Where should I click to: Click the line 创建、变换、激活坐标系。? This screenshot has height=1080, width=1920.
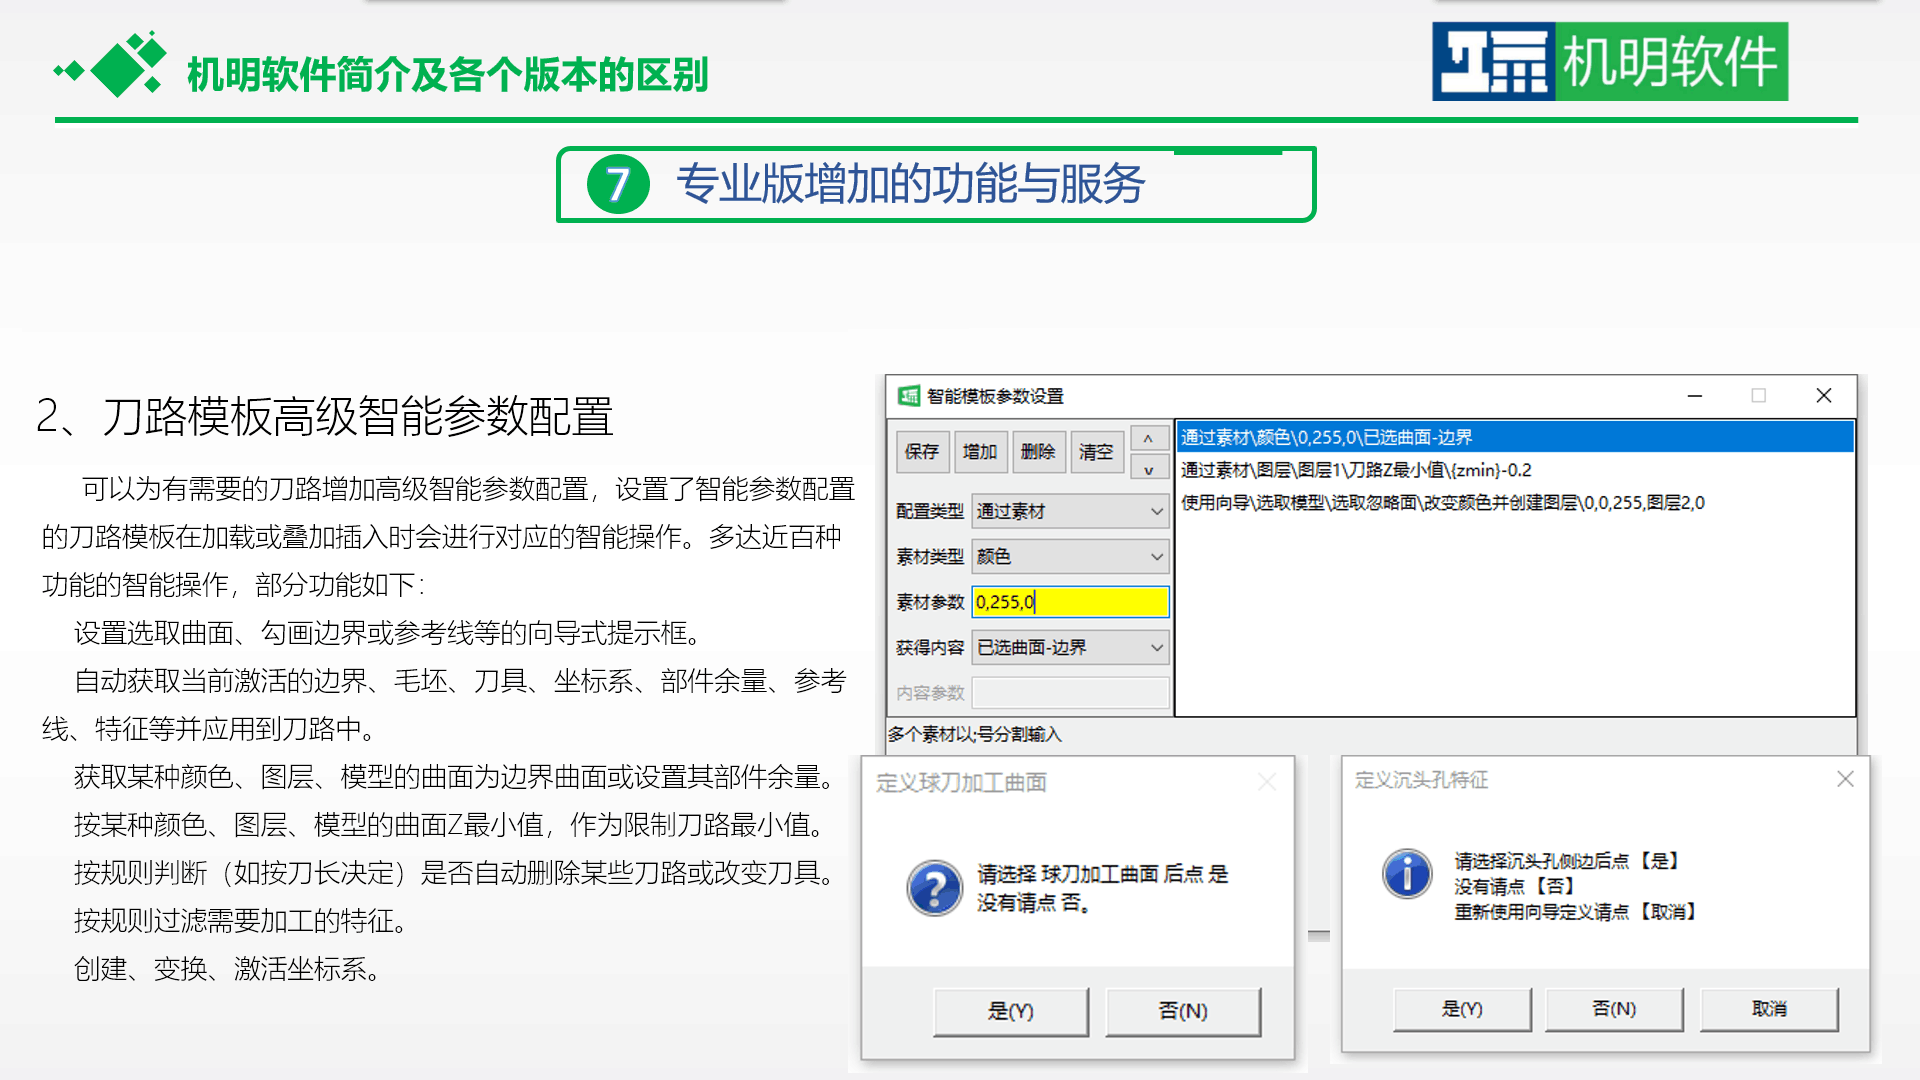(x=231, y=969)
